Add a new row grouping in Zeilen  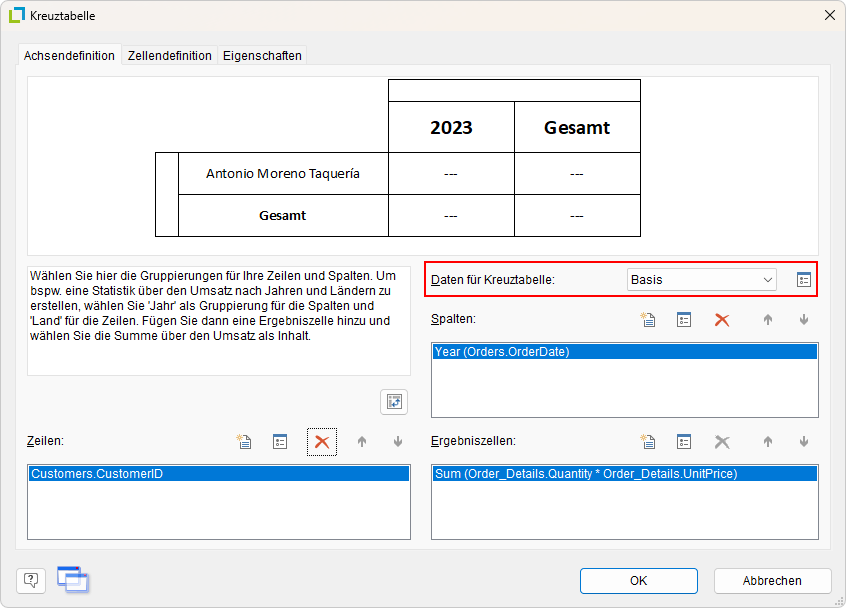point(243,442)
